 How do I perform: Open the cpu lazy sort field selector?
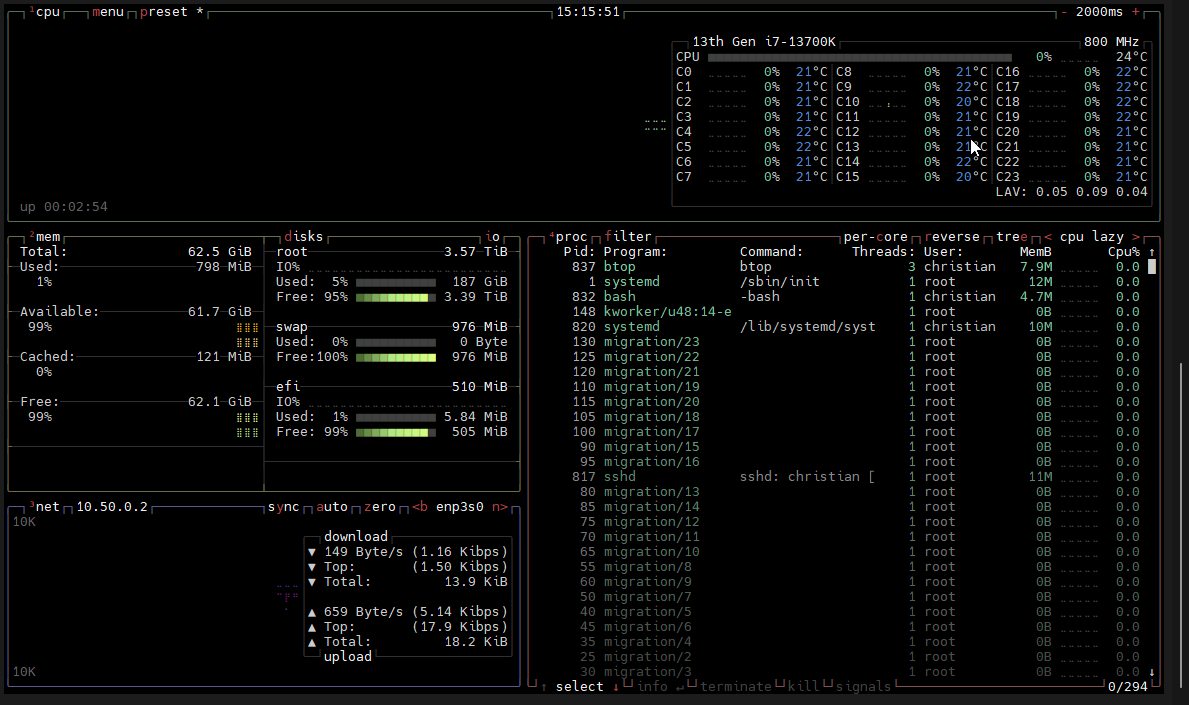pos(1092,237)
